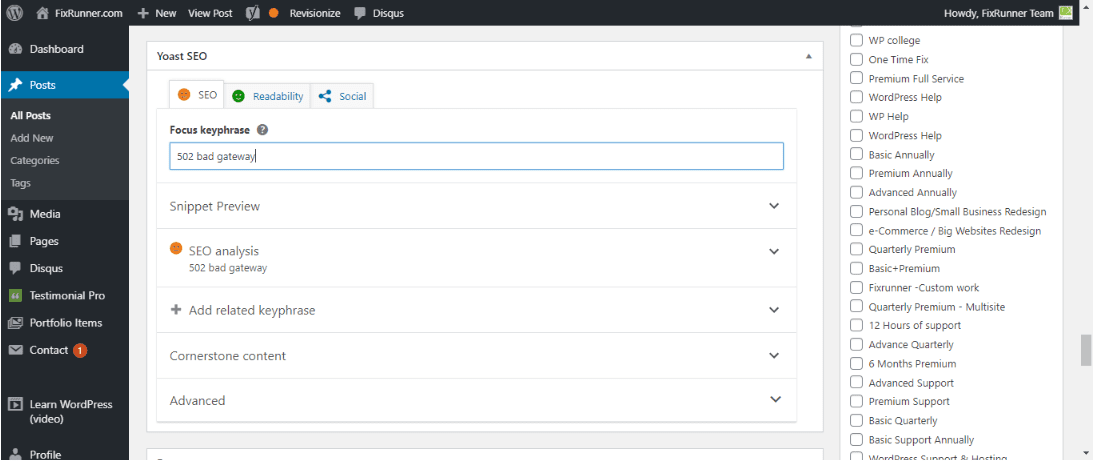Click the page vertical scrollbar thumb

[1086, 350]
